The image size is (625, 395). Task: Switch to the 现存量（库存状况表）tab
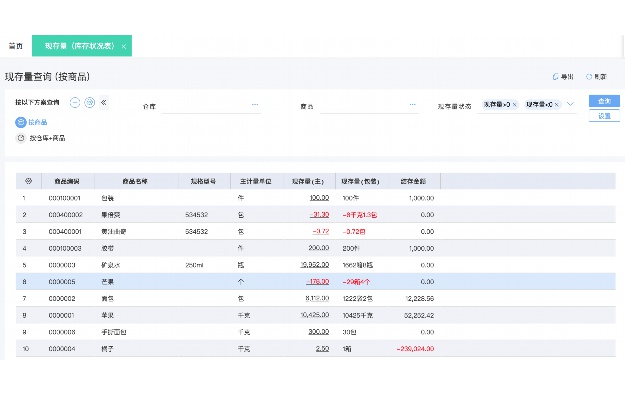[x=80, y=46]
